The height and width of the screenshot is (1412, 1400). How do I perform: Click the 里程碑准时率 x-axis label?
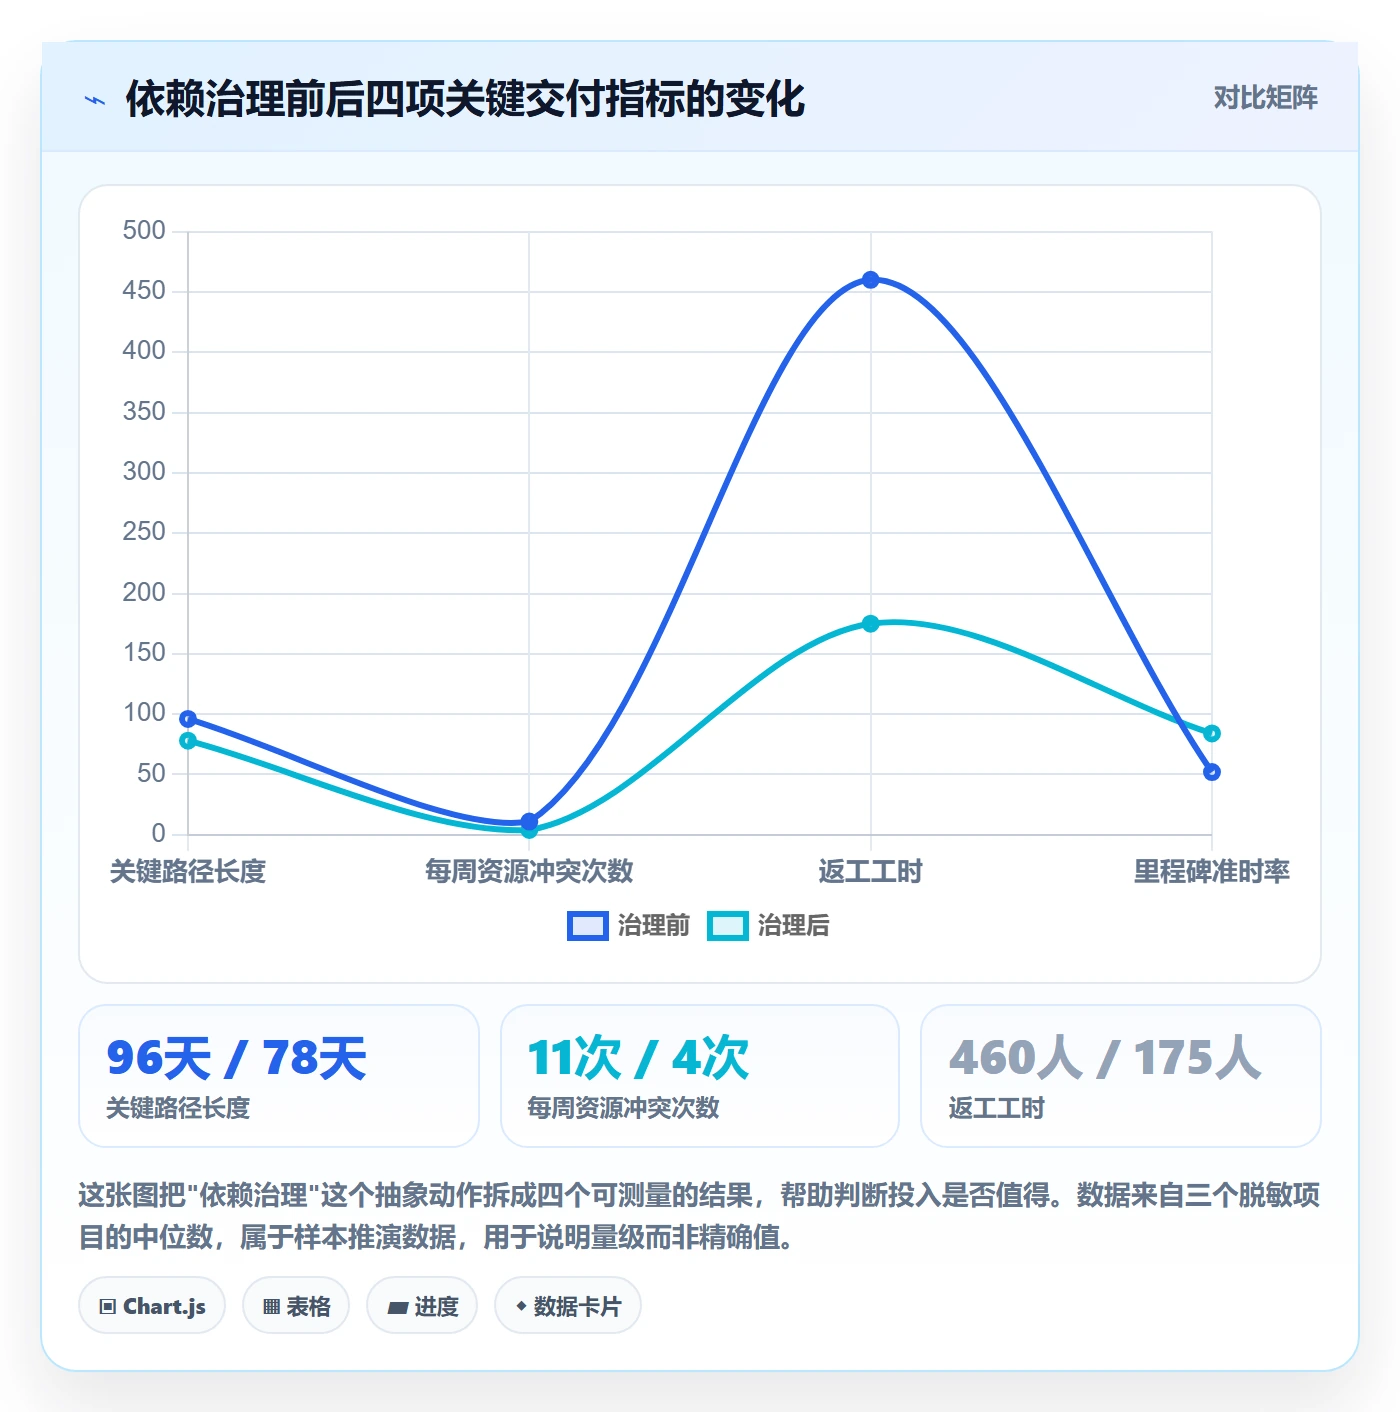pyautogui.click(x=1212, y=872)
